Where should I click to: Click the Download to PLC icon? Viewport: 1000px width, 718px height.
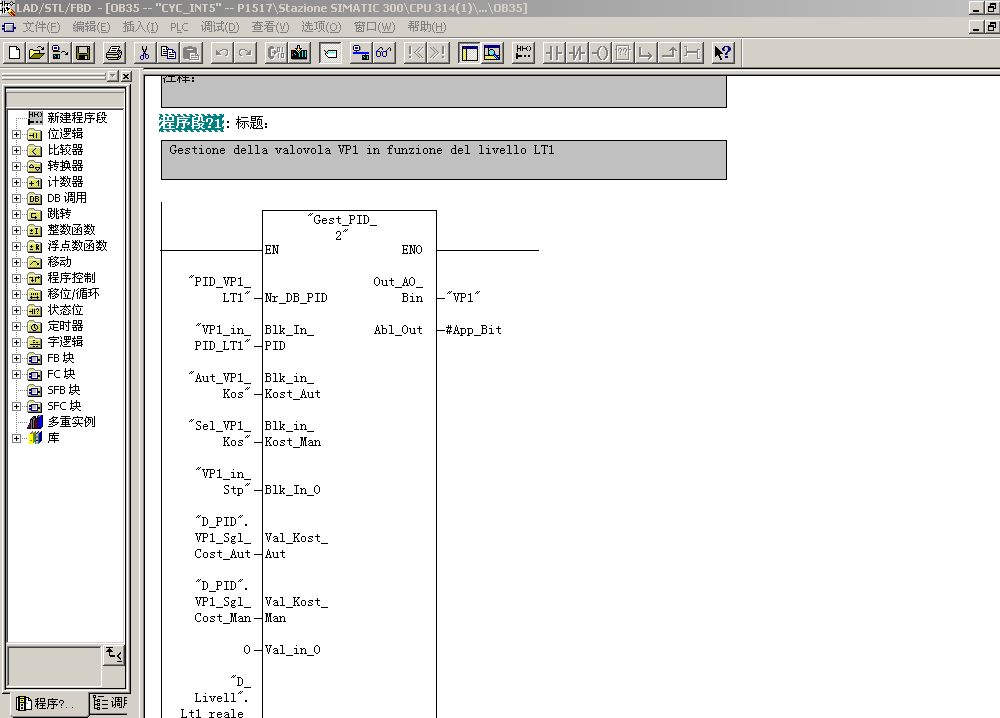(299, 53)
